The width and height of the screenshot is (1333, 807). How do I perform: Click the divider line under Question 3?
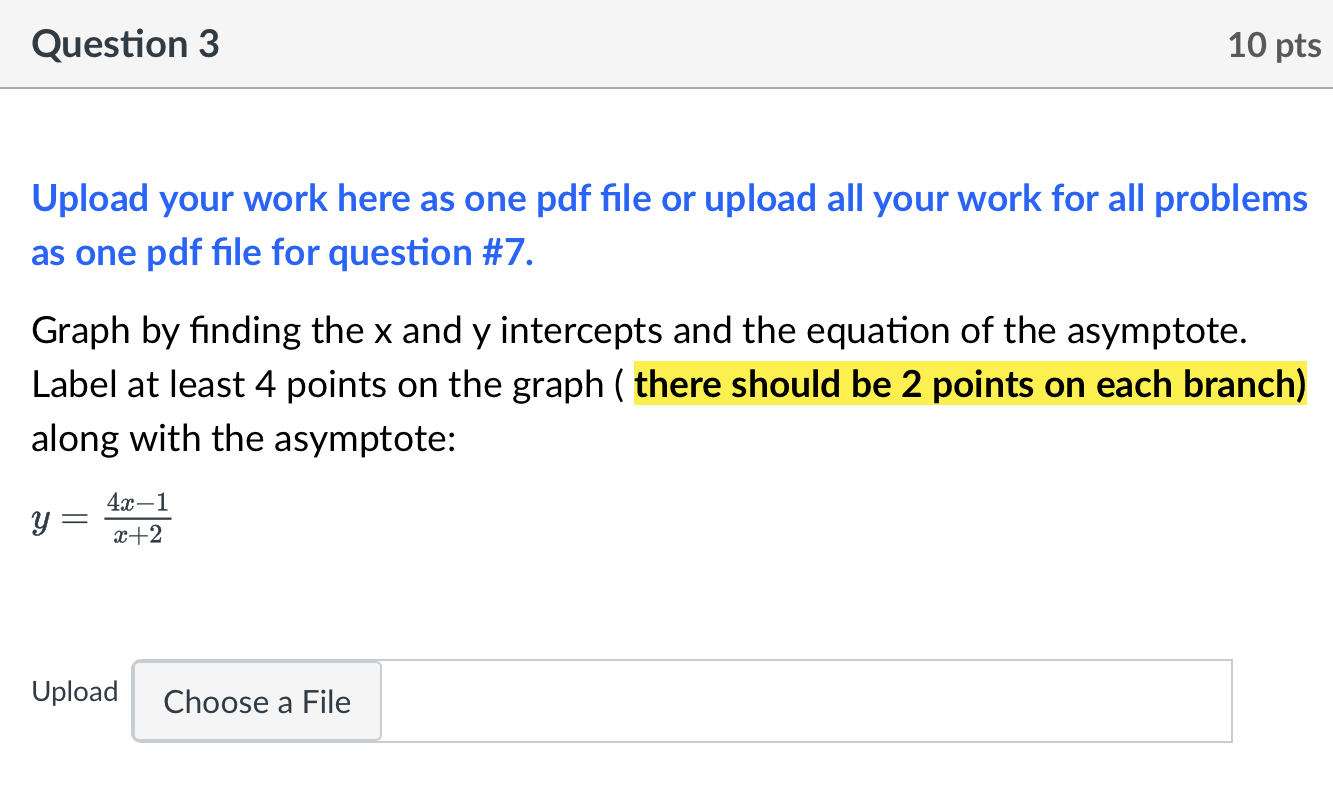tap(666, 89)
